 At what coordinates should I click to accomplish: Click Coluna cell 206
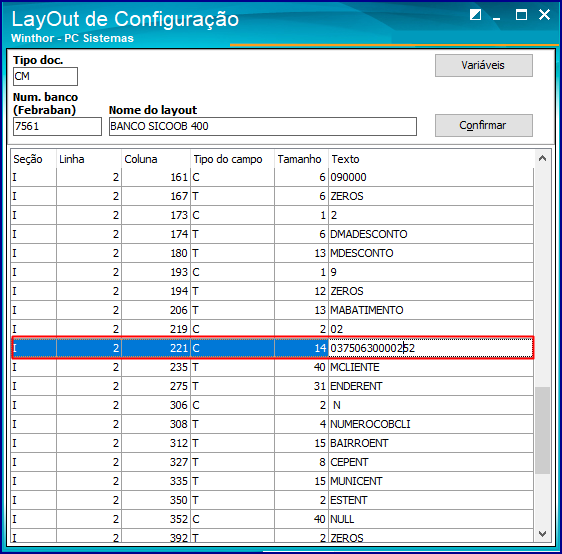click(156, 310)
